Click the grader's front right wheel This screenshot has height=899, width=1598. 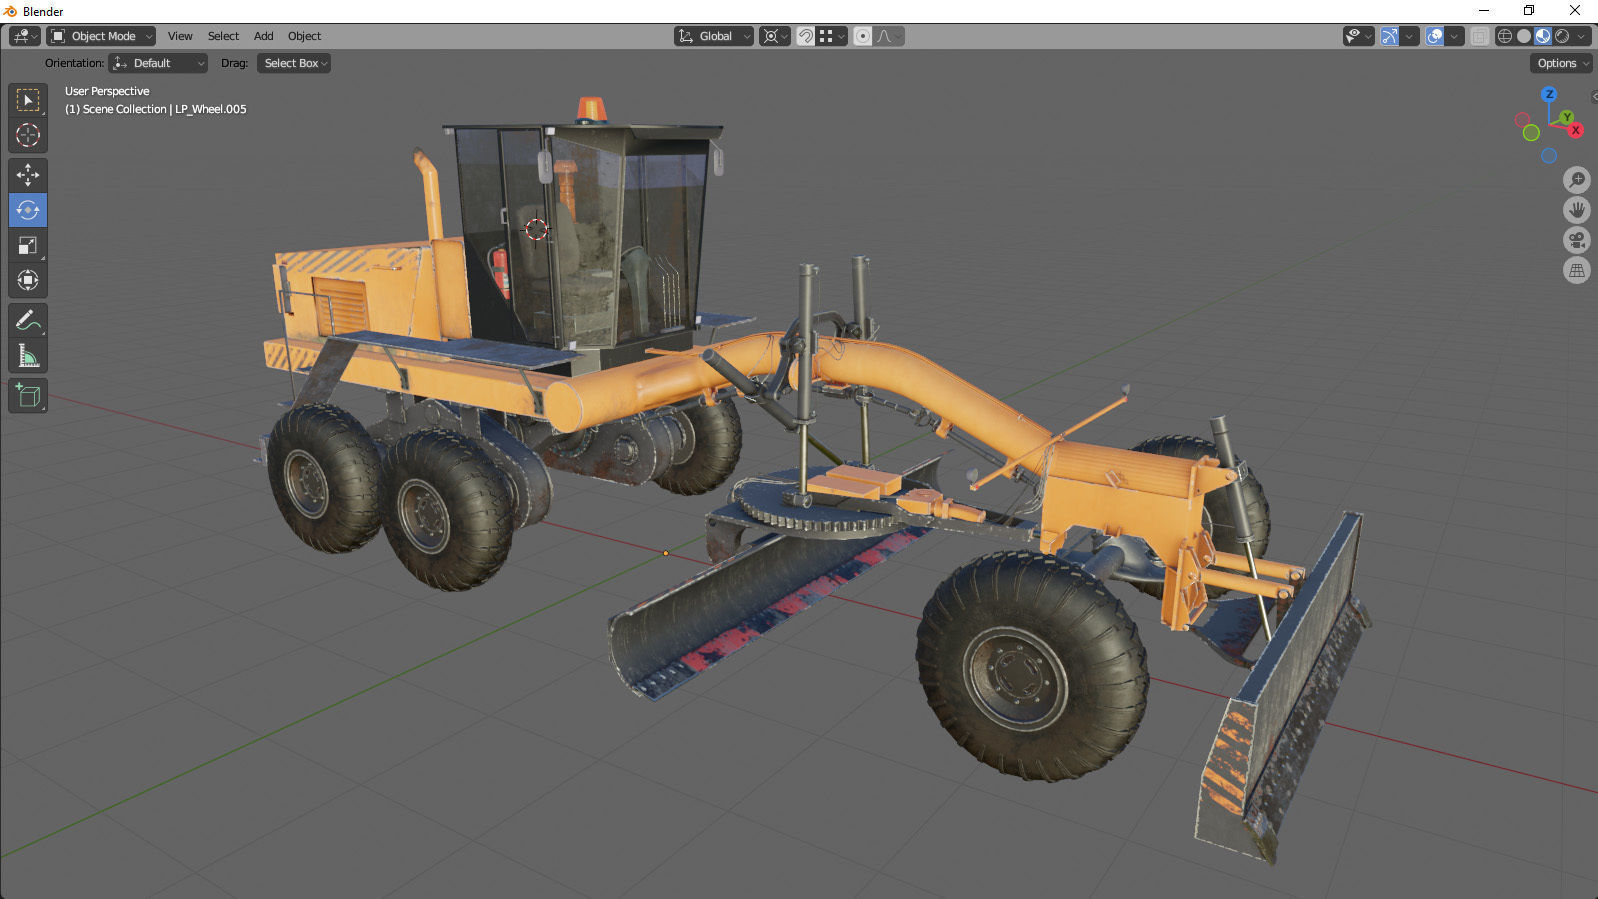(1030, 668)
